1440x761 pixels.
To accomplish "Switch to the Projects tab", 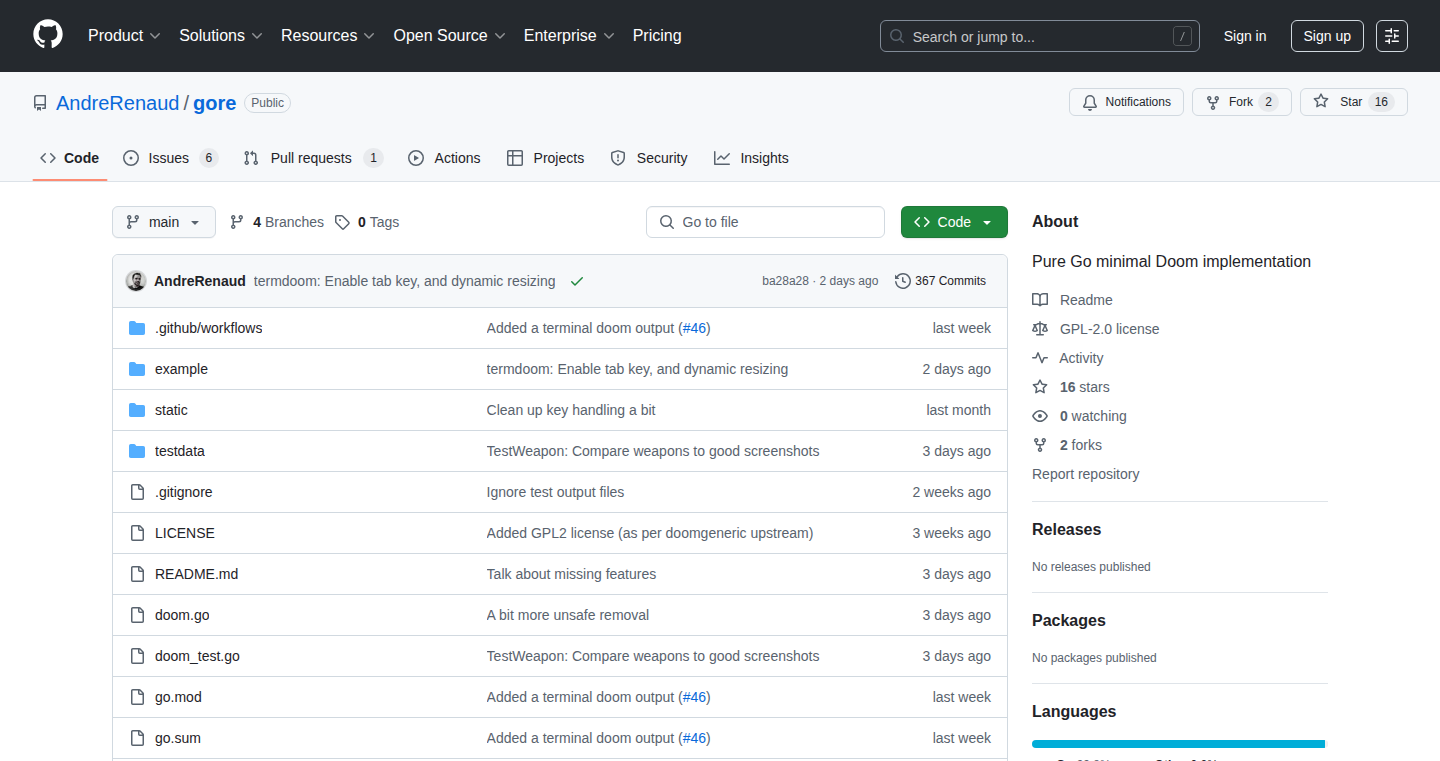I will [545, 158].
